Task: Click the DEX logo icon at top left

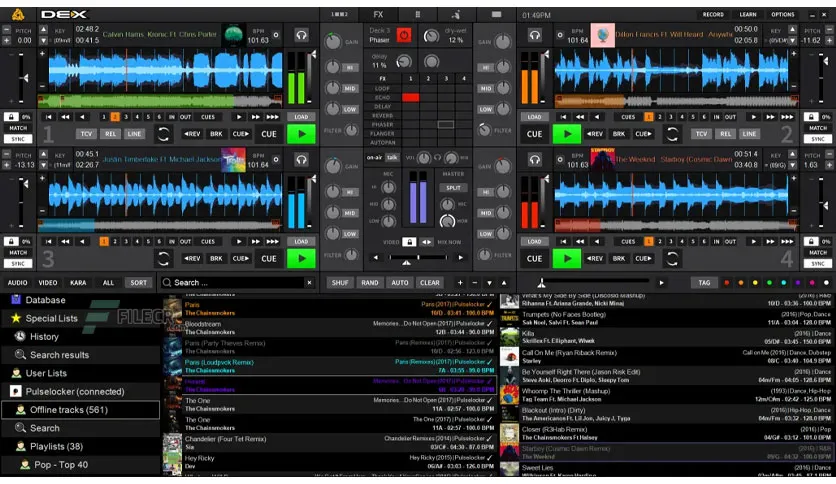Action: pos(19,14)
